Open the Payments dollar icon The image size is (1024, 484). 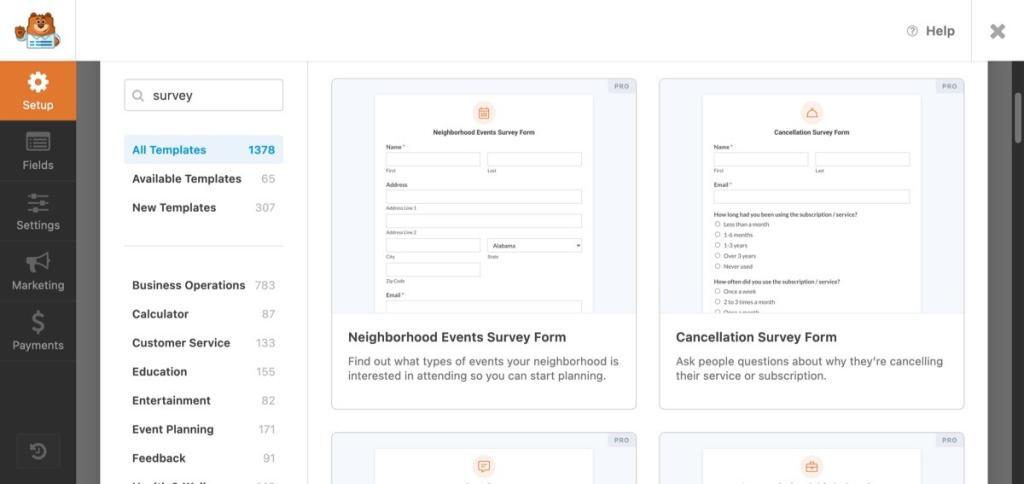coord(38,322)
